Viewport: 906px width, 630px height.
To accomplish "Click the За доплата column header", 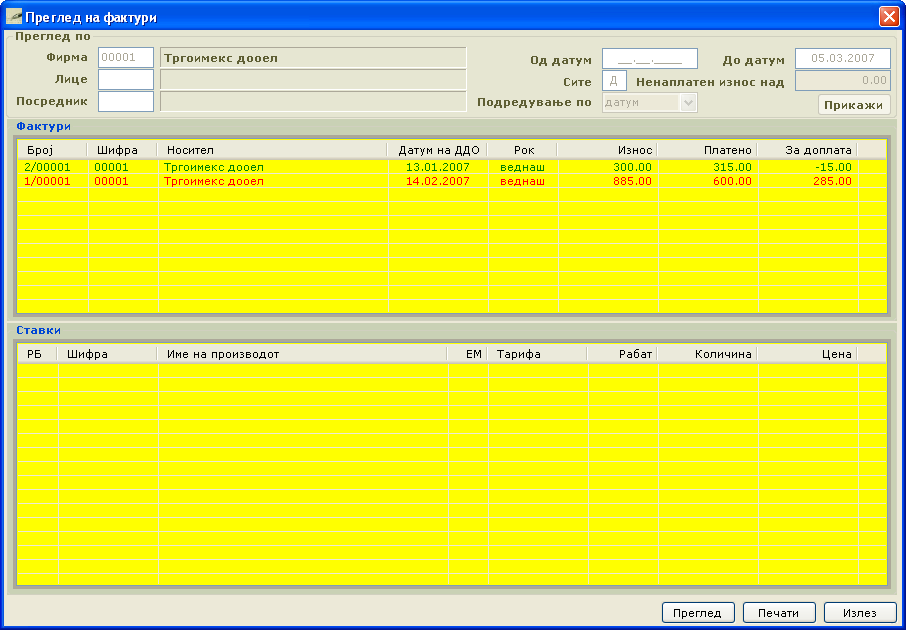I will coord(807,150).
